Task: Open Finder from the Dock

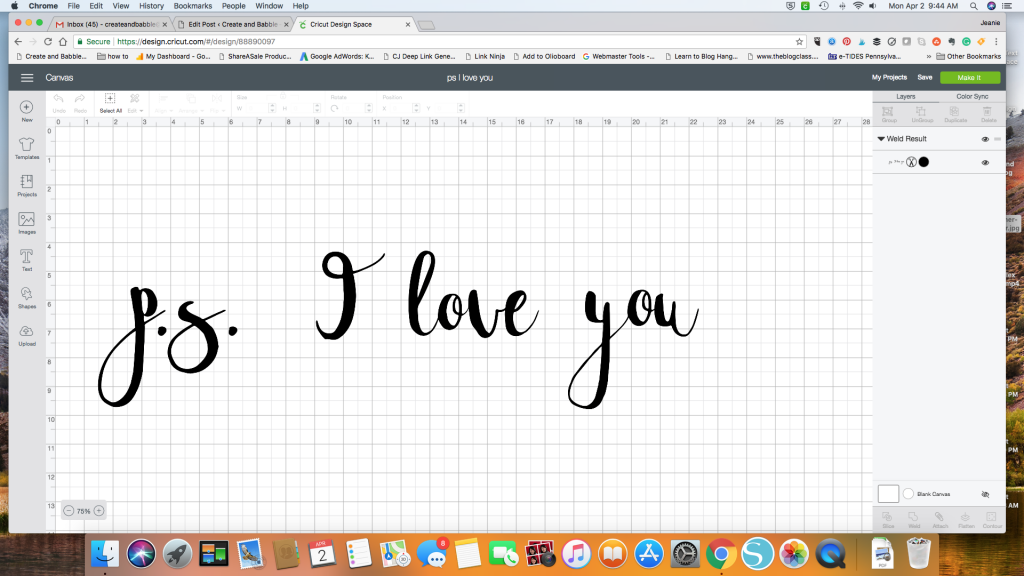Action: 104,554
